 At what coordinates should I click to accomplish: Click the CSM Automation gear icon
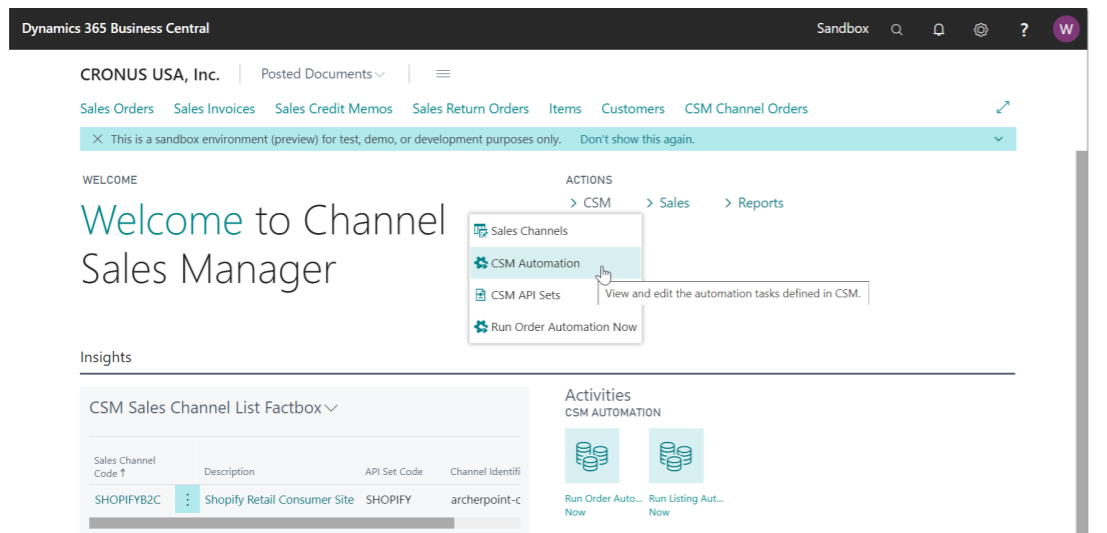click(481, 263)
